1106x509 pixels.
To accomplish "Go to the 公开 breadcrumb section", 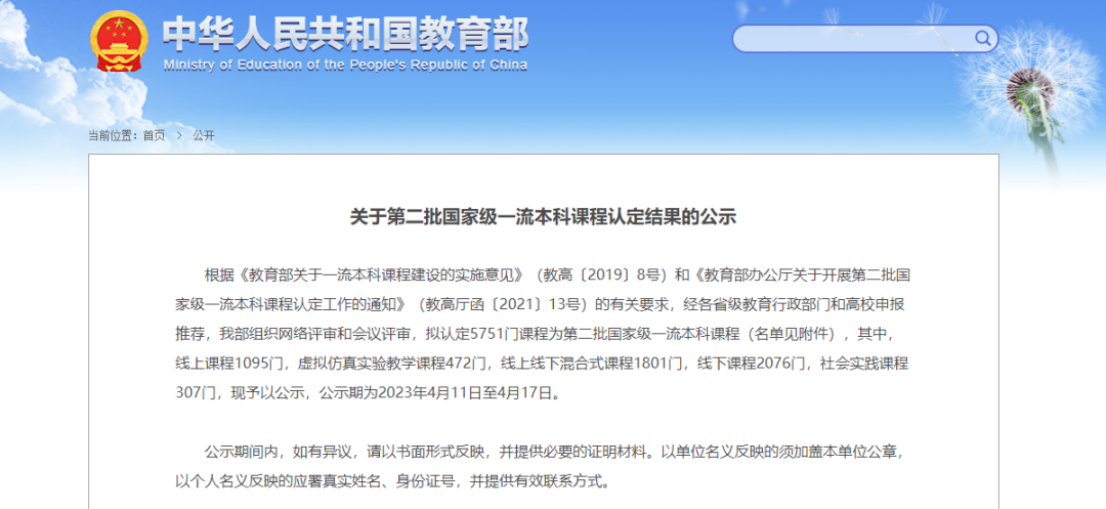I will [x=204, y=135].
